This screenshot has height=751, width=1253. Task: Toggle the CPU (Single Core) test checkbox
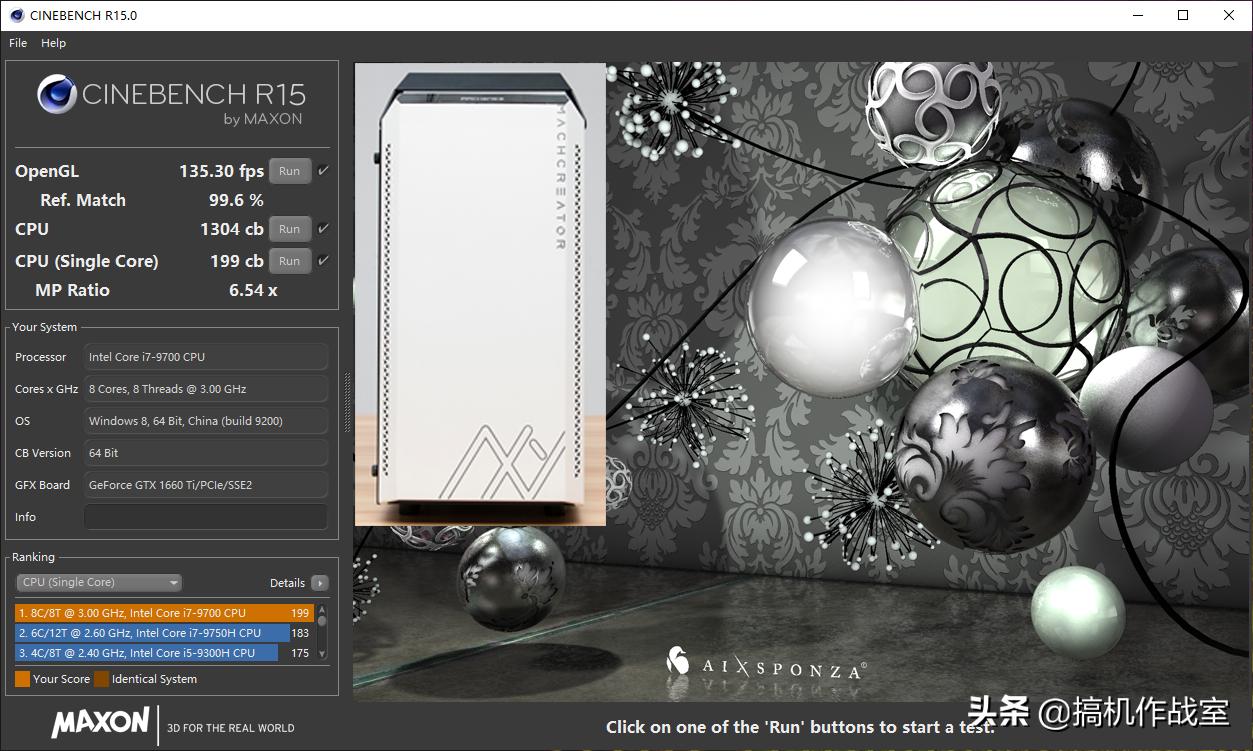[x=323, y=261]
